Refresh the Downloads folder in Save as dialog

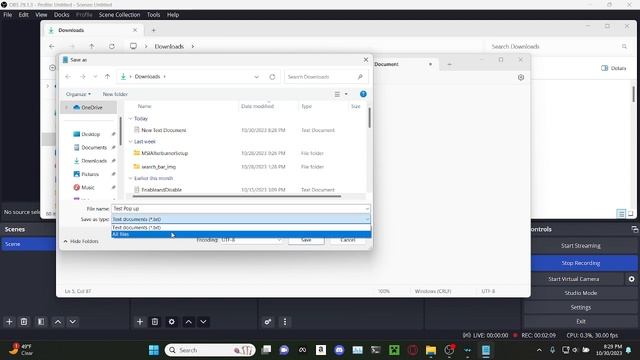[272, 77]
